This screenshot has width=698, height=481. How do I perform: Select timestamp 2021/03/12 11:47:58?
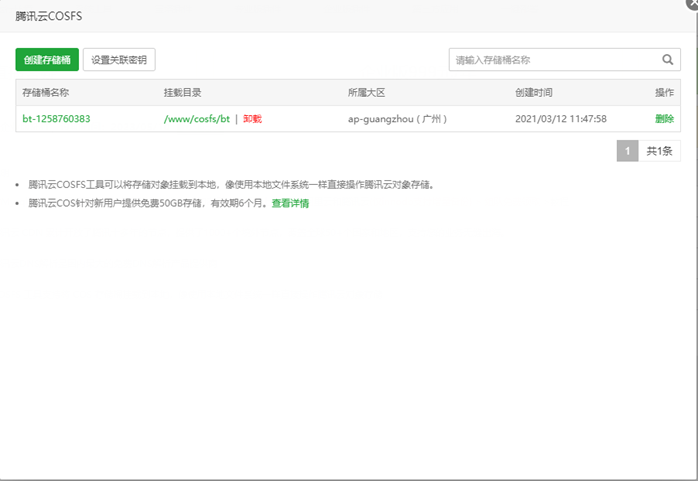pos(561,119)
